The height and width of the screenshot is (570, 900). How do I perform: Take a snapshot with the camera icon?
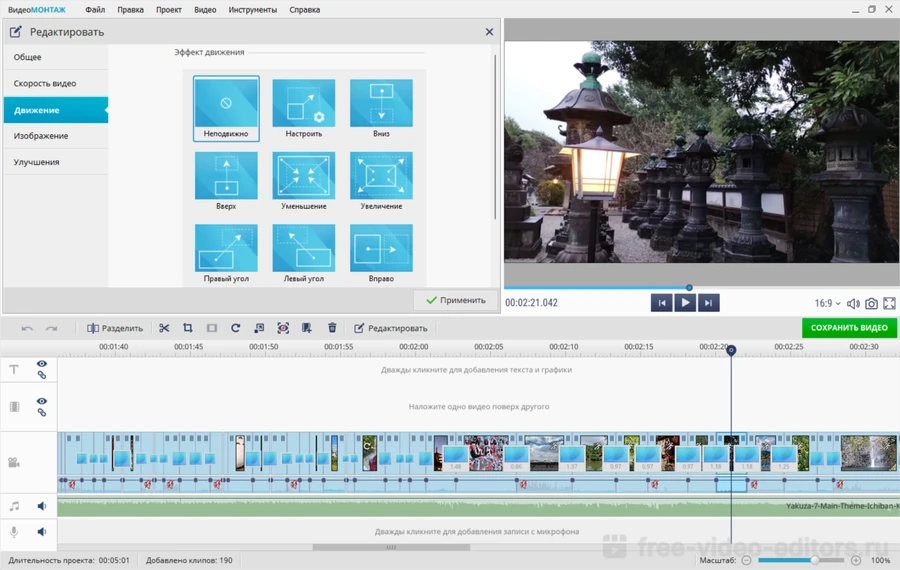point(871,303)
